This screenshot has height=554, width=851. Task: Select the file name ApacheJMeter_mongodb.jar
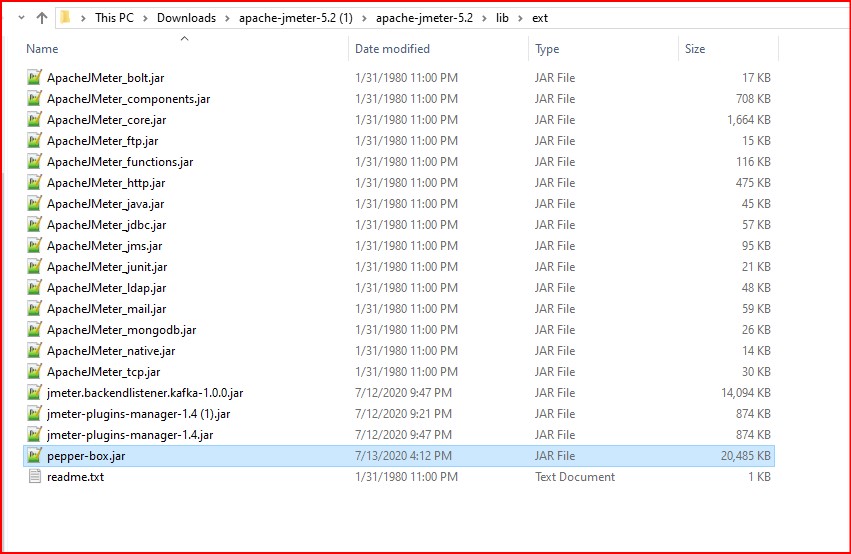pos(122,330)
